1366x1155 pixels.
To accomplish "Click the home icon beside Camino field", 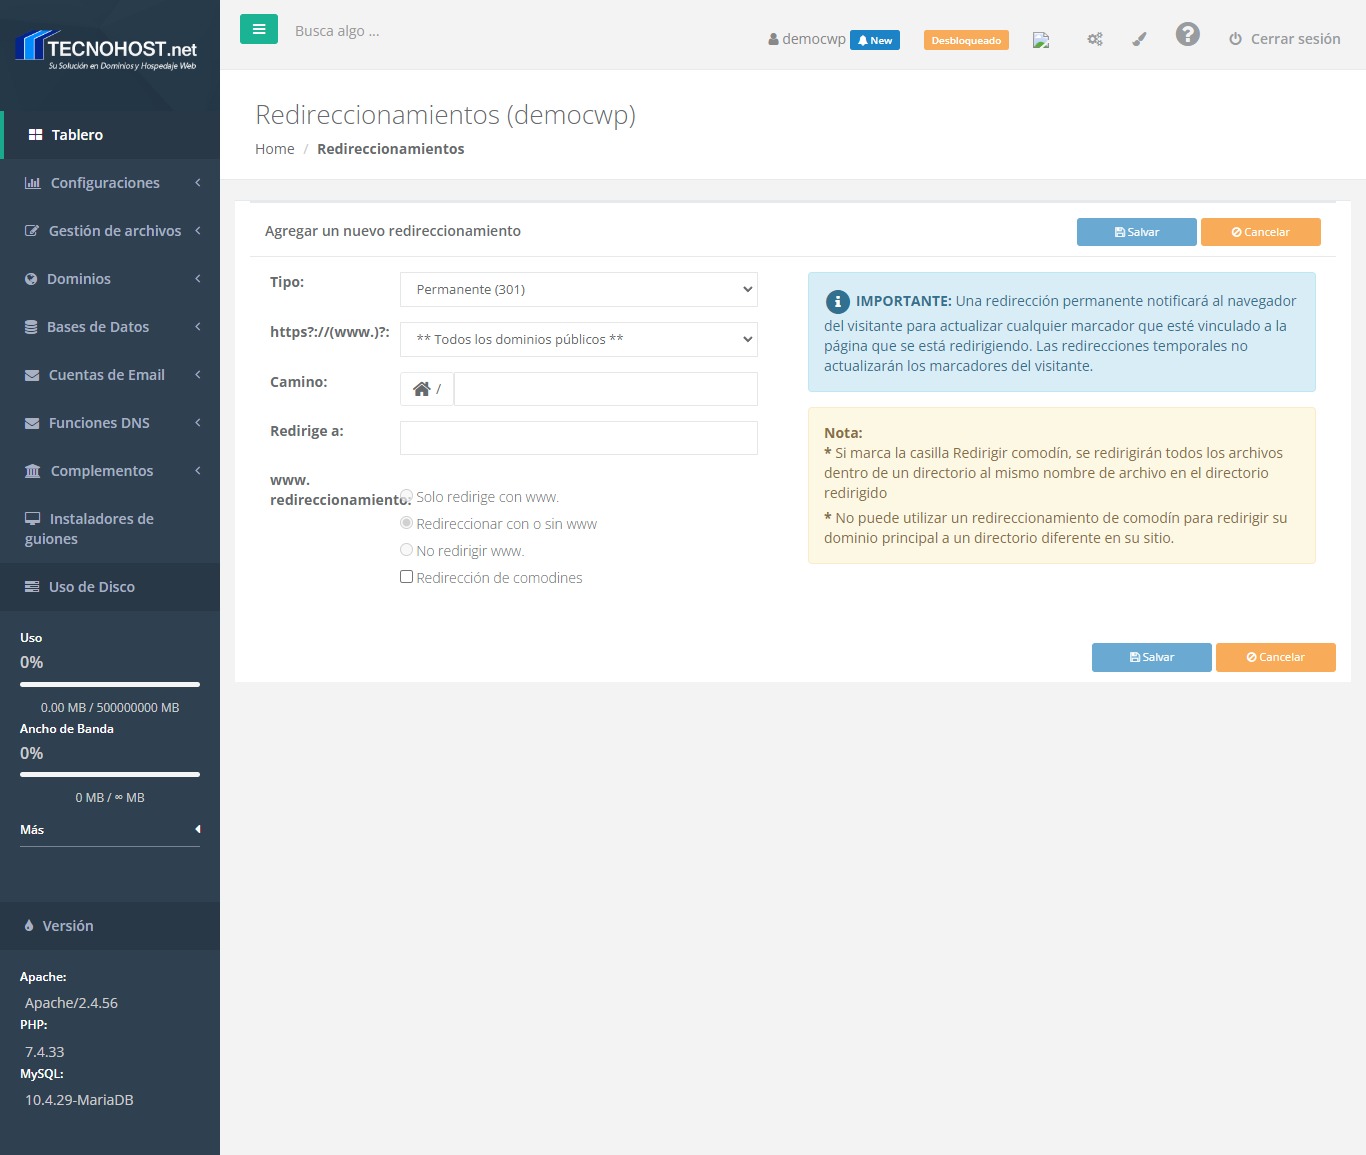I will tap(422, 389).
